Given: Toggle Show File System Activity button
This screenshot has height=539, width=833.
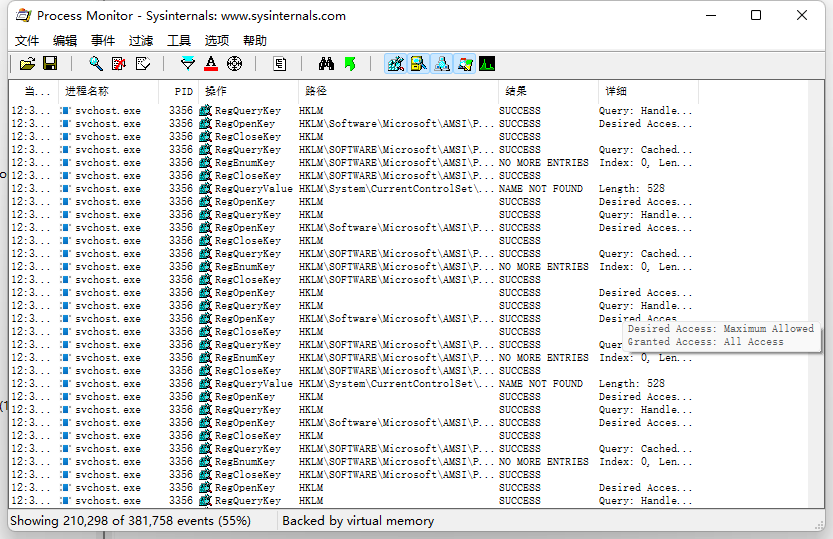Looking at the screenshot, I should (419, 64).
